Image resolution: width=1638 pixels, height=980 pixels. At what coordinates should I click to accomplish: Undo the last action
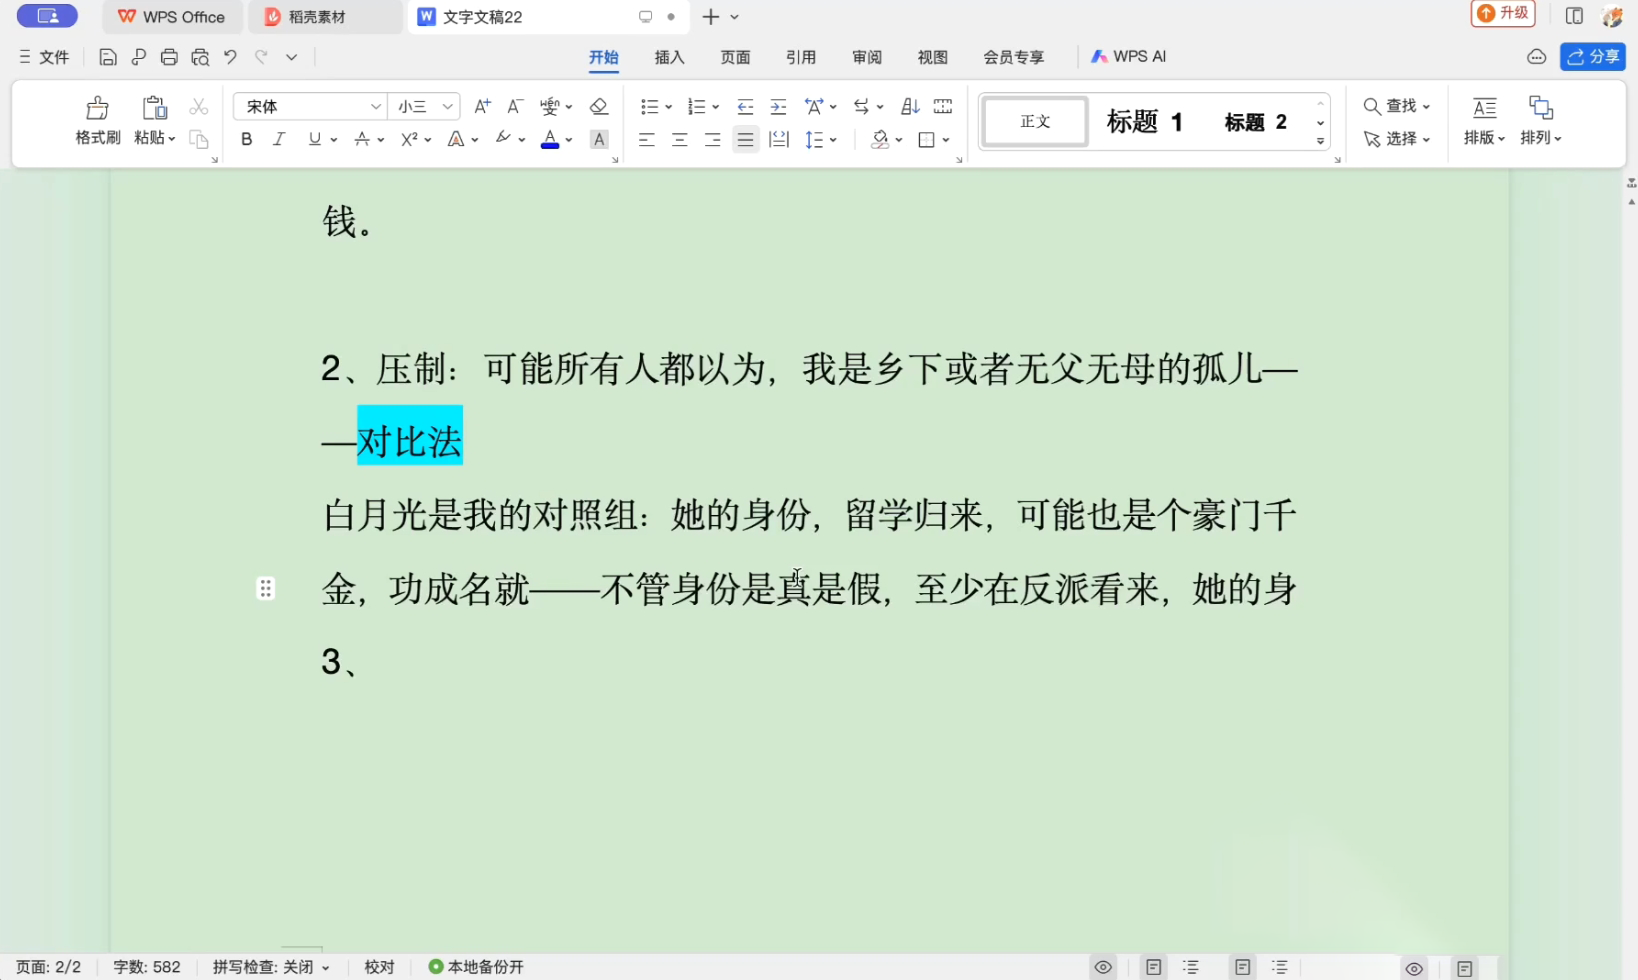(230, 57)
